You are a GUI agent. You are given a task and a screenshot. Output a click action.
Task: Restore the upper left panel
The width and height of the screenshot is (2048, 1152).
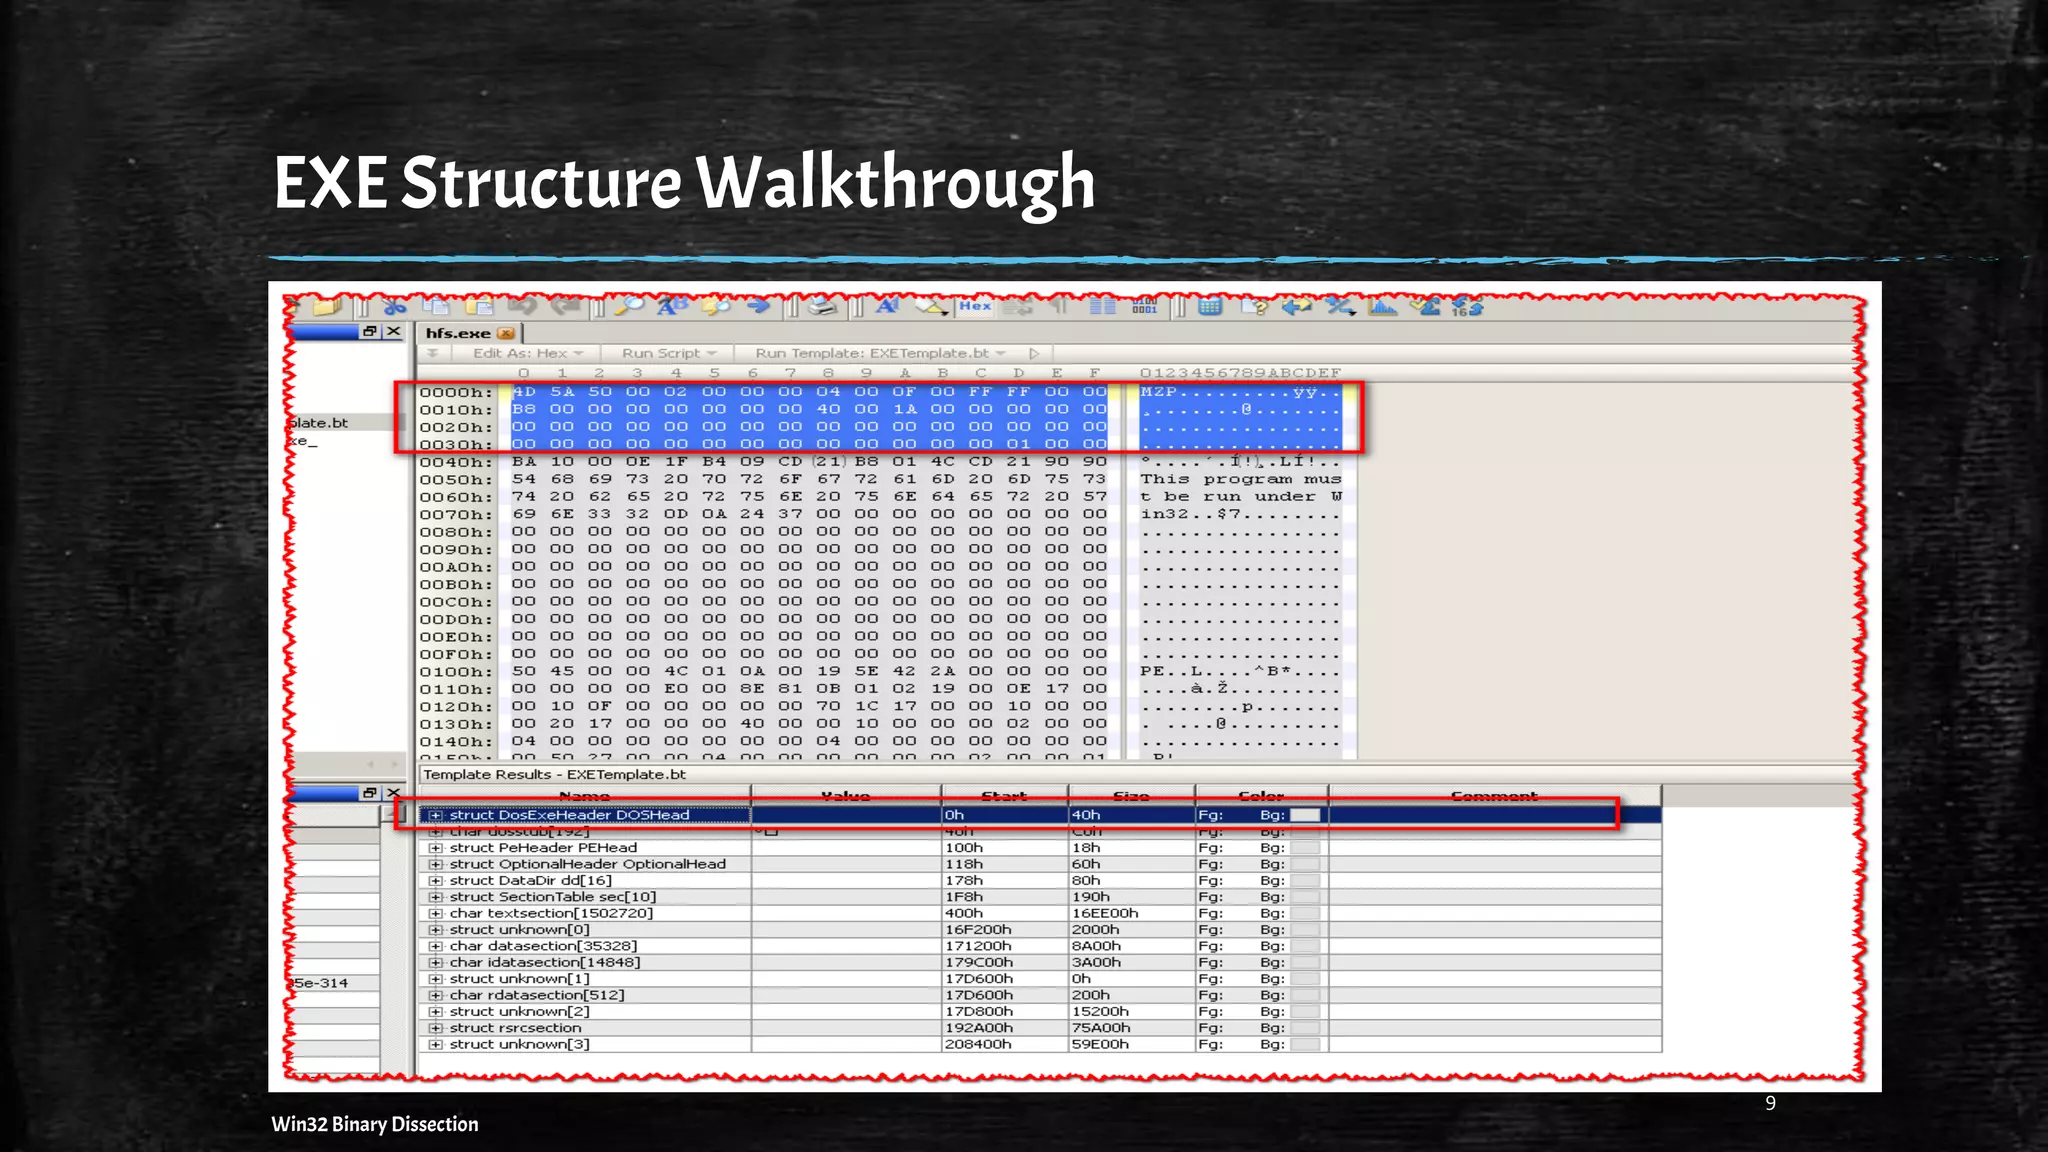(370, 331)
